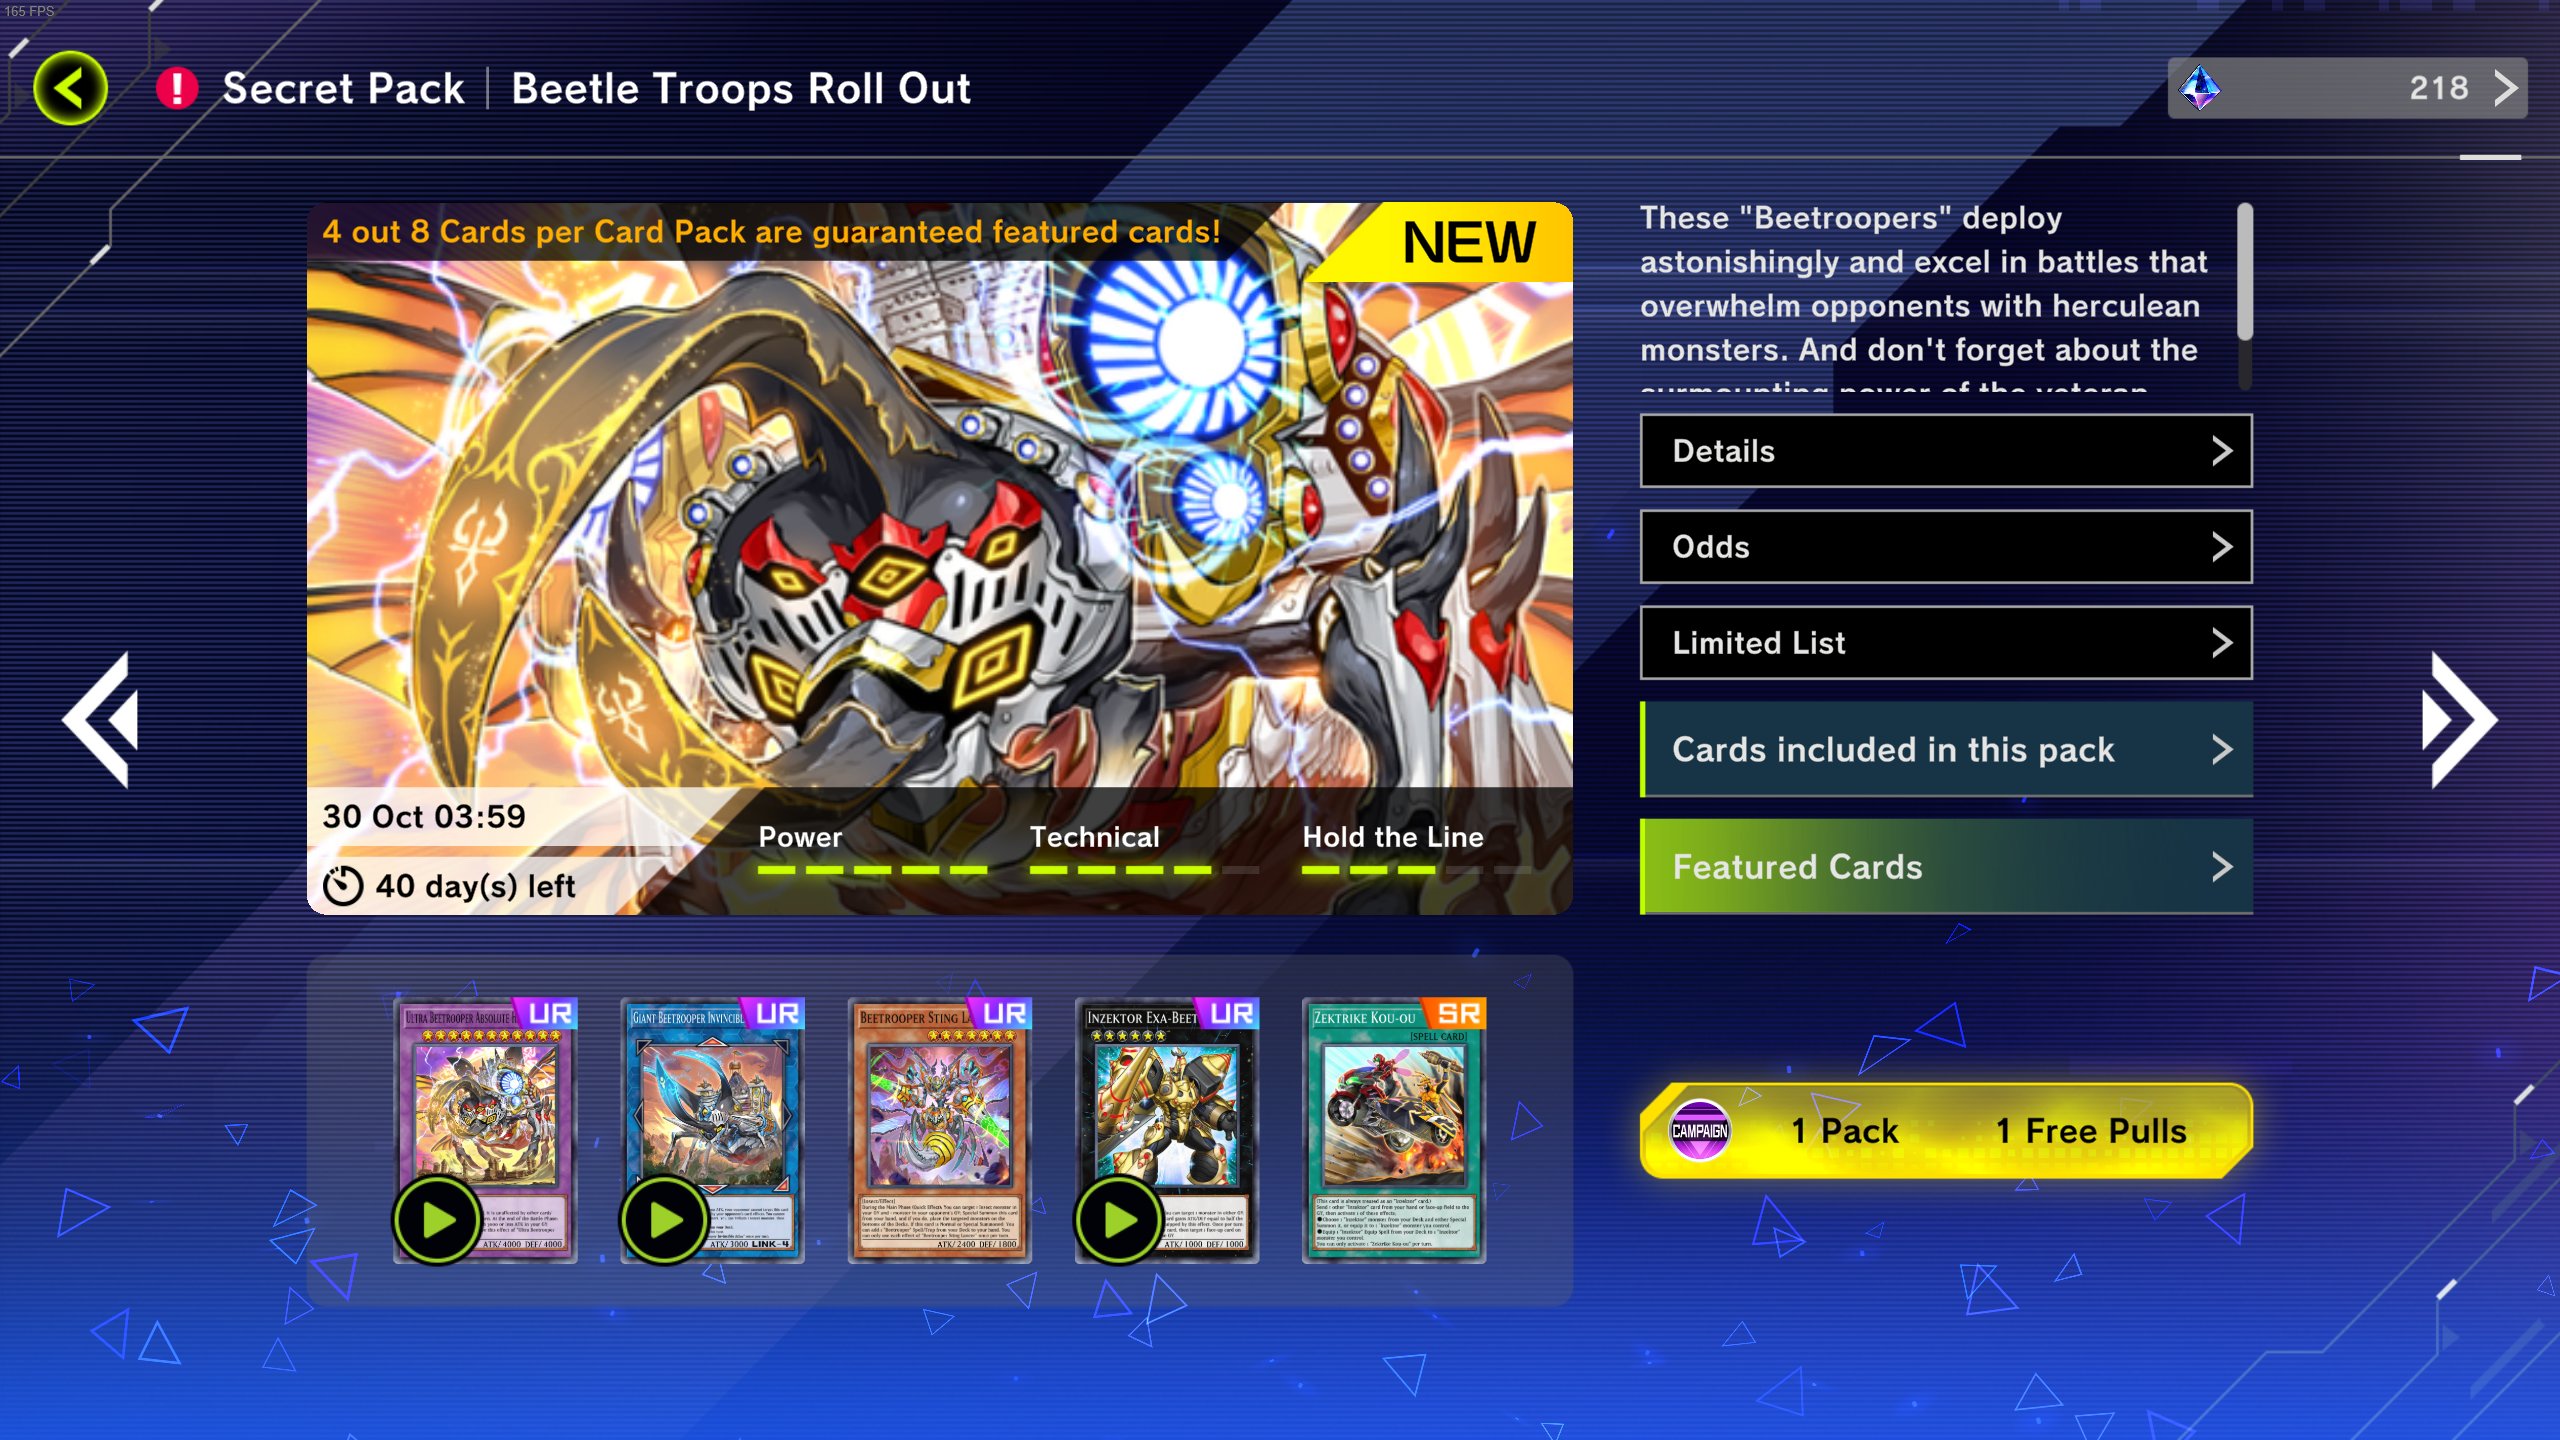Play the Giant Beetrooper Invincible animation
Screen dimensions: 2560x1440
[x=664, y=1220]
